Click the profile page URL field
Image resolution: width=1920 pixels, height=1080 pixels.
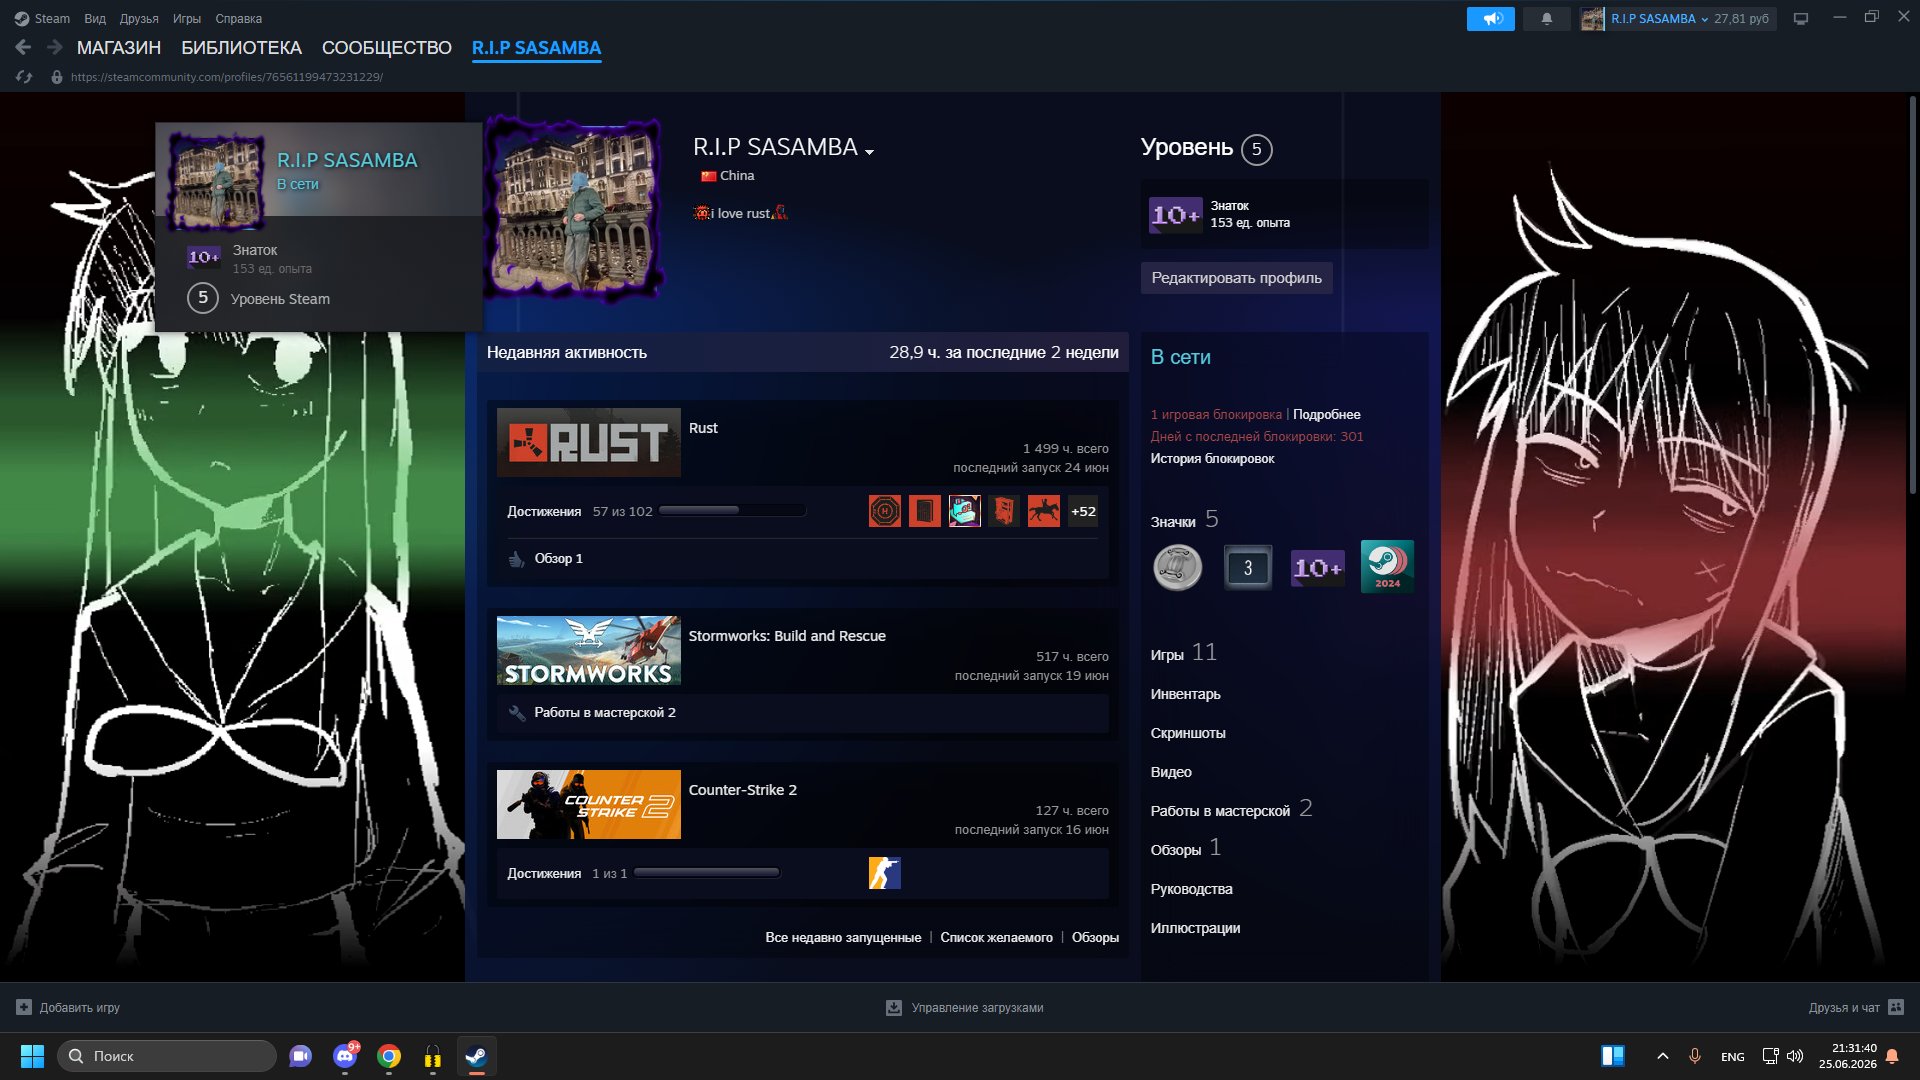(226, 77)
